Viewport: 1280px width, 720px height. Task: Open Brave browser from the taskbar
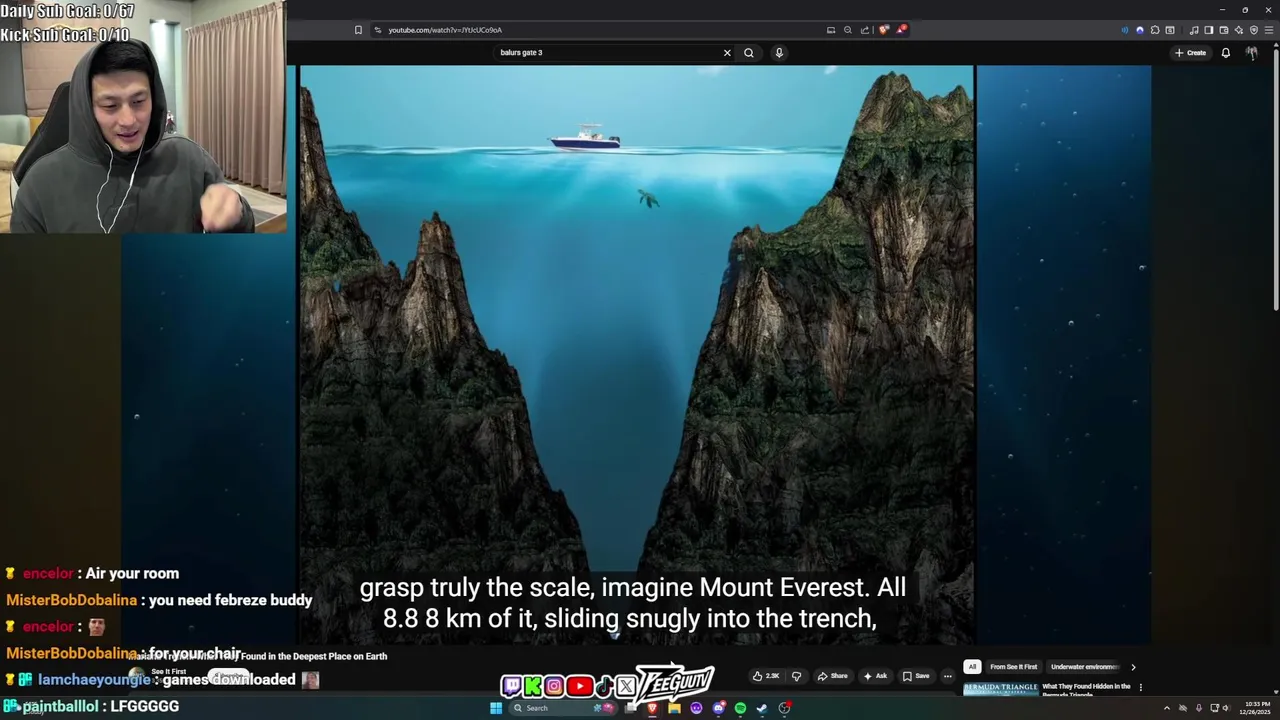pyautogui.click(x=653, y=708)
